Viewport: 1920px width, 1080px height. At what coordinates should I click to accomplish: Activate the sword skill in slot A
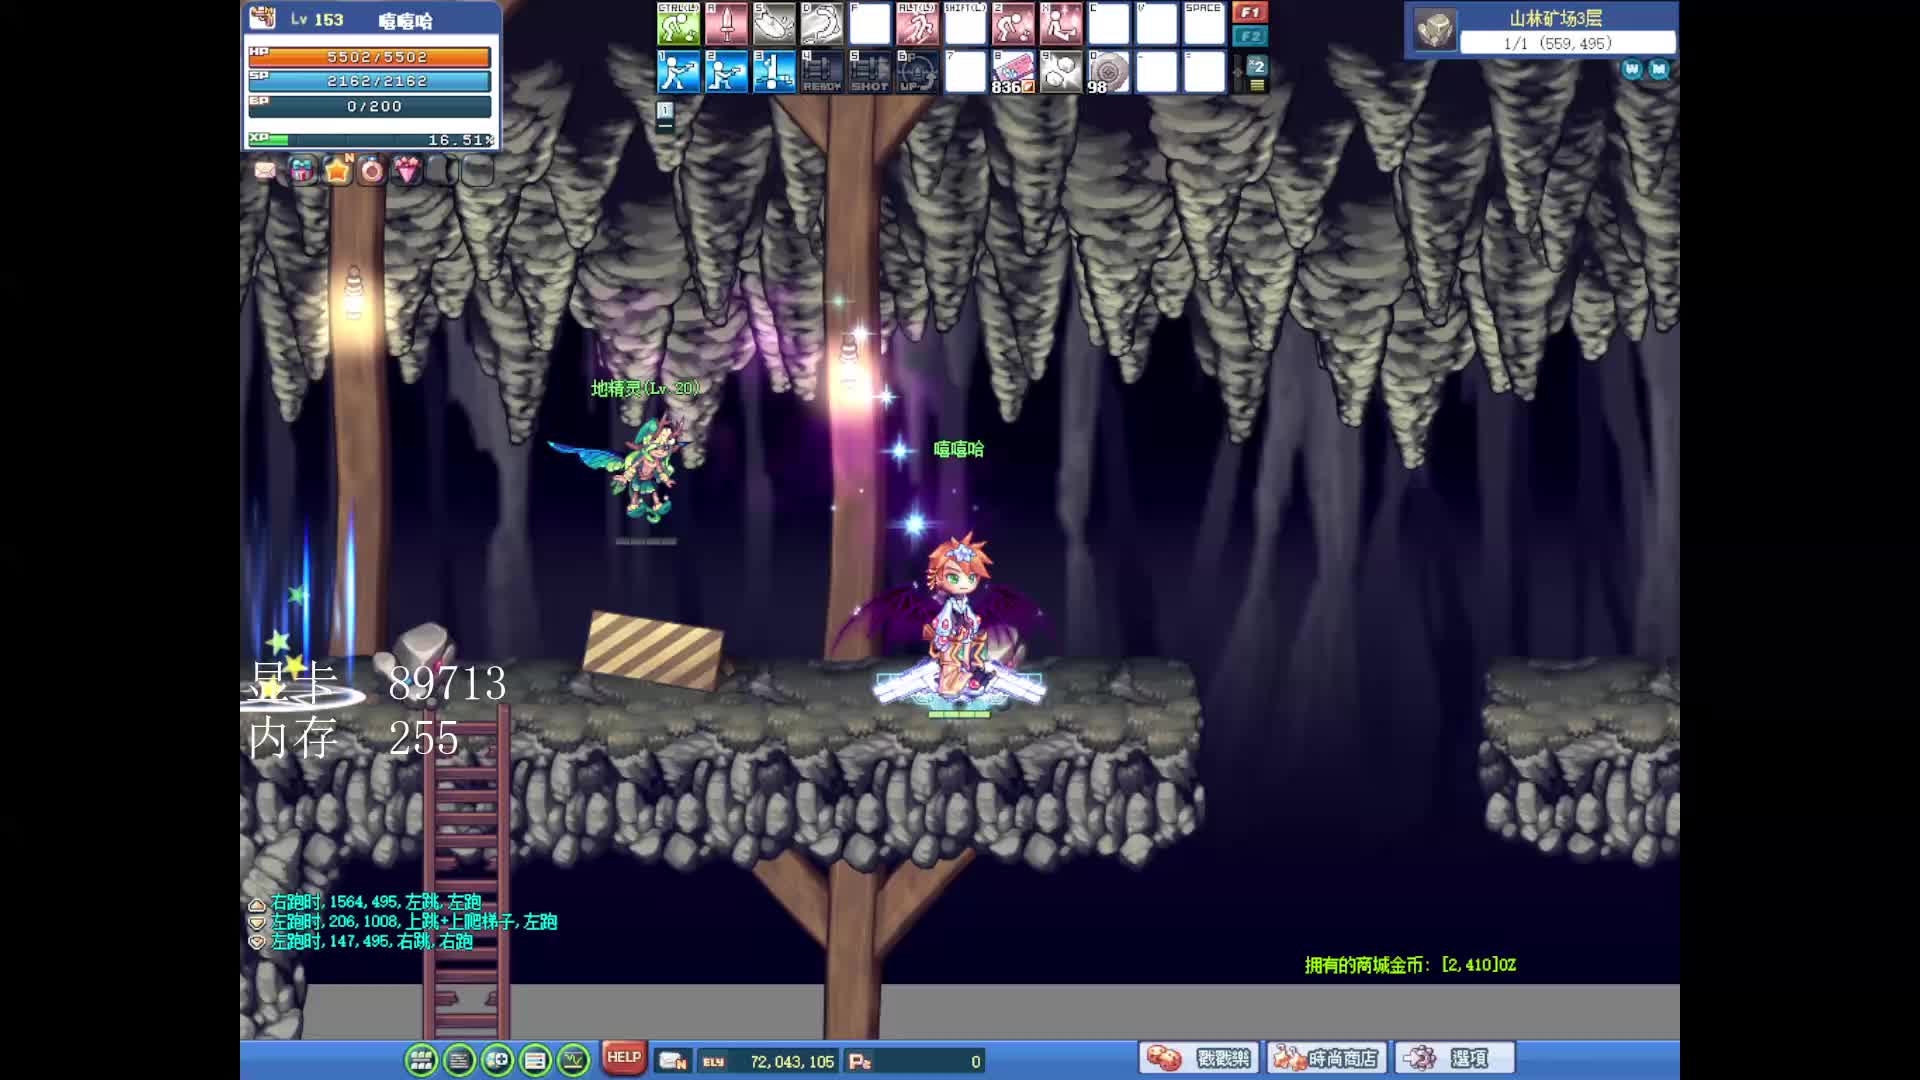(726, 24)
